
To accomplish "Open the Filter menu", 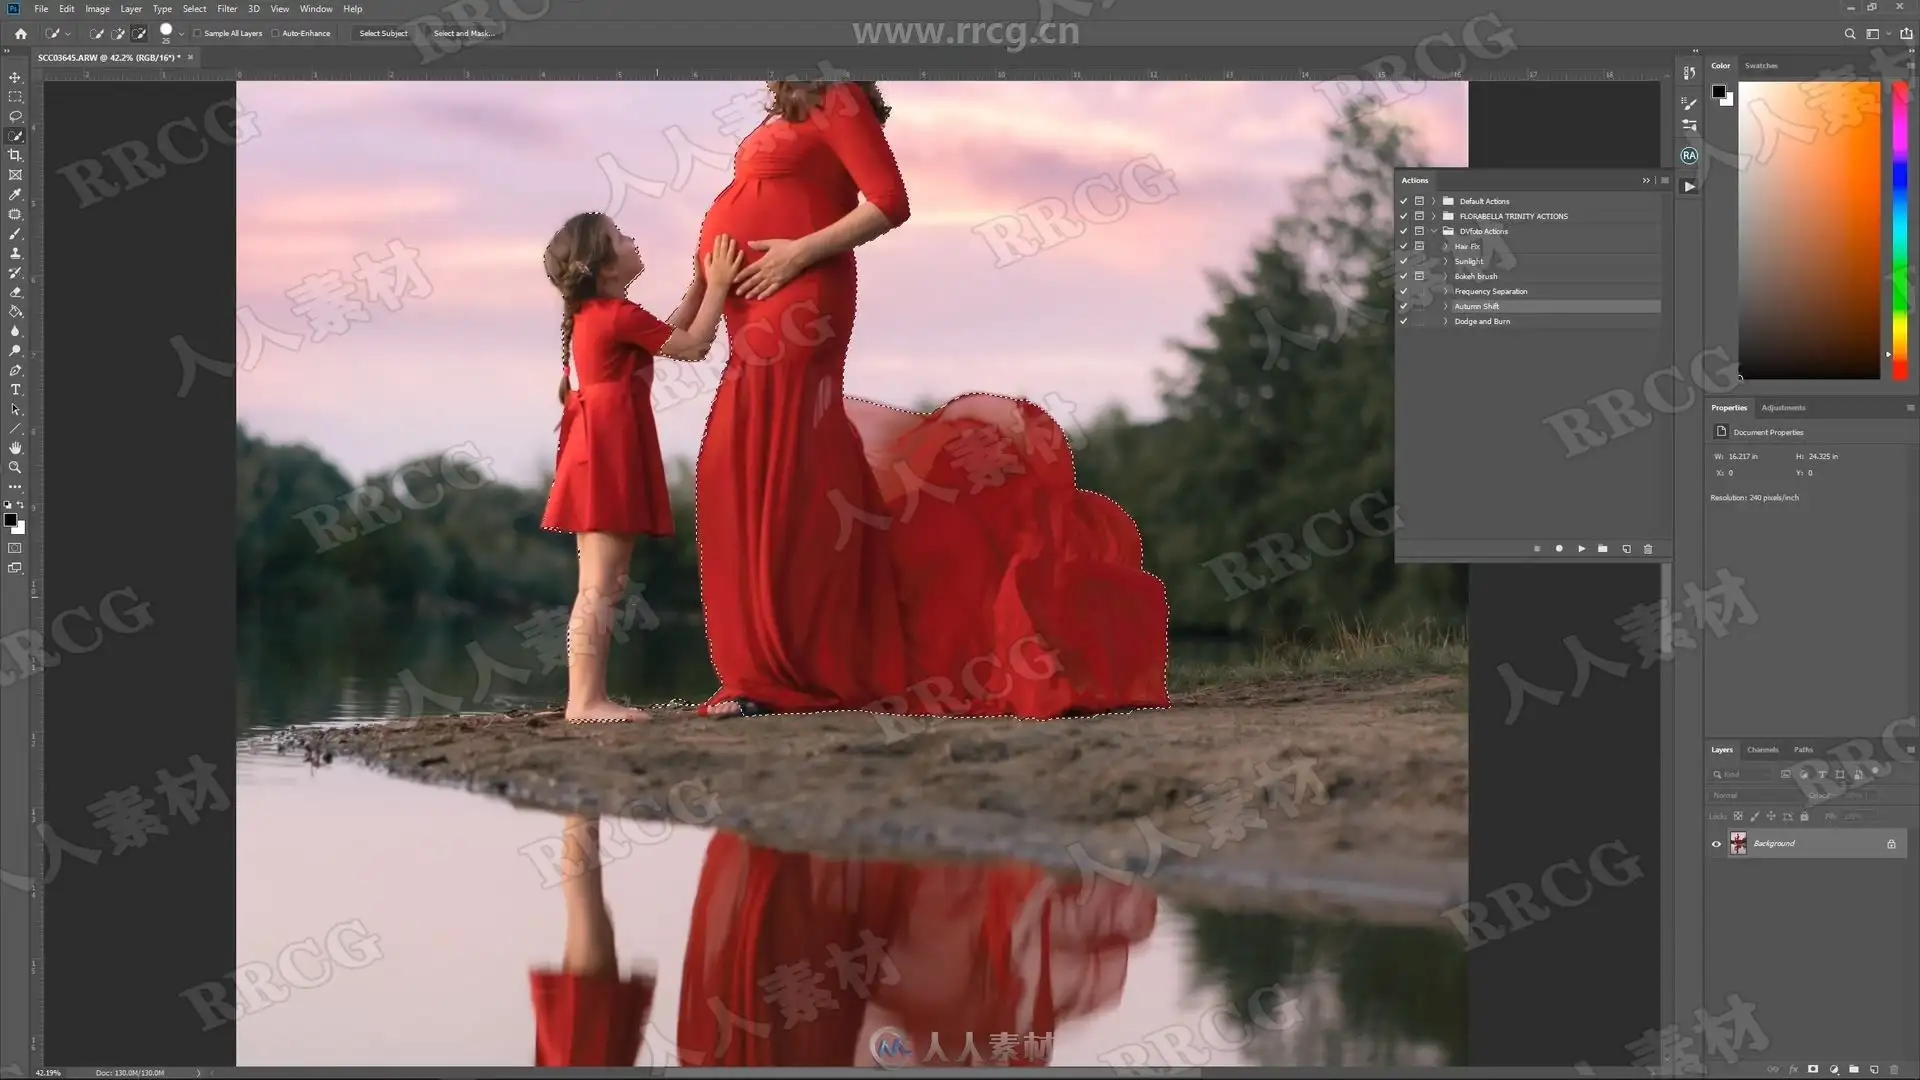I will (x=227, y=9).
